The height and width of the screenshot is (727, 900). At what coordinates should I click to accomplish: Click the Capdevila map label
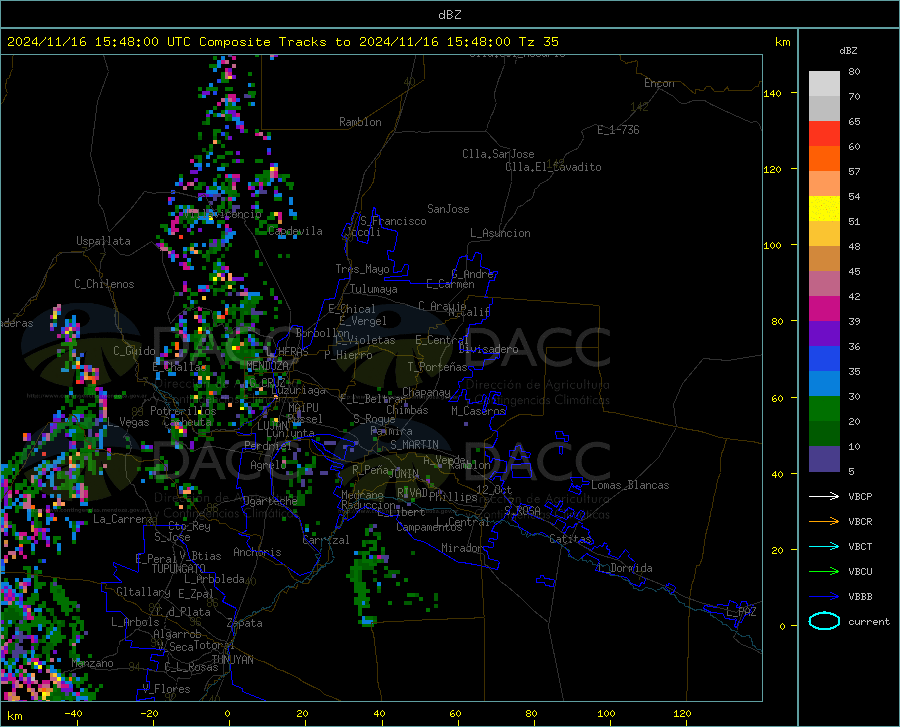click(295, 231)
